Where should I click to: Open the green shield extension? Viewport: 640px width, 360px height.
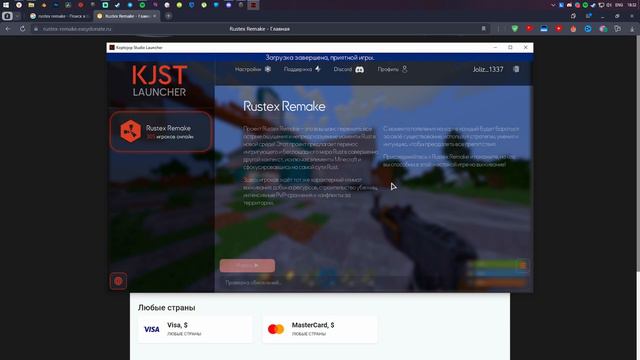515,29
